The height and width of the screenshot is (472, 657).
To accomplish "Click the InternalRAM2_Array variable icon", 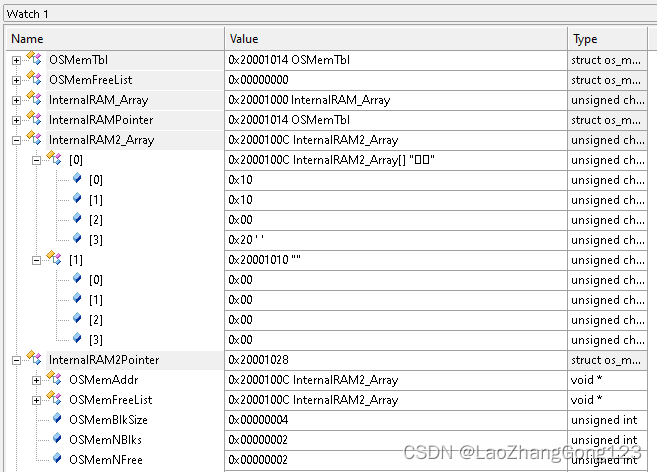I will click(34, 138).
